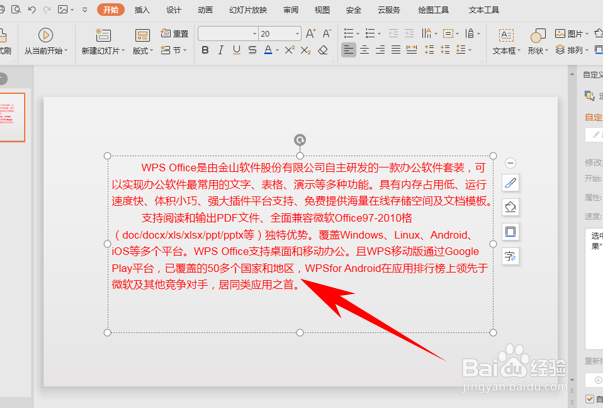Click the print preview magnifier icon

(x=16, y=10)
